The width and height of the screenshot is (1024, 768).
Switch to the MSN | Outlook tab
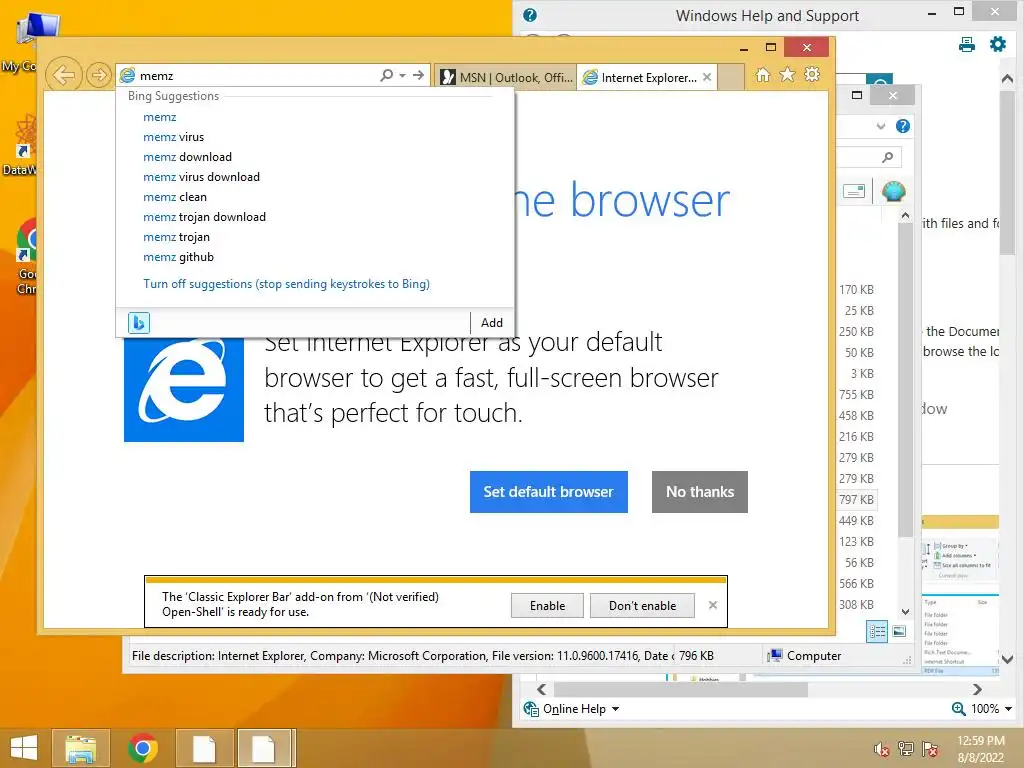[506, 77]
